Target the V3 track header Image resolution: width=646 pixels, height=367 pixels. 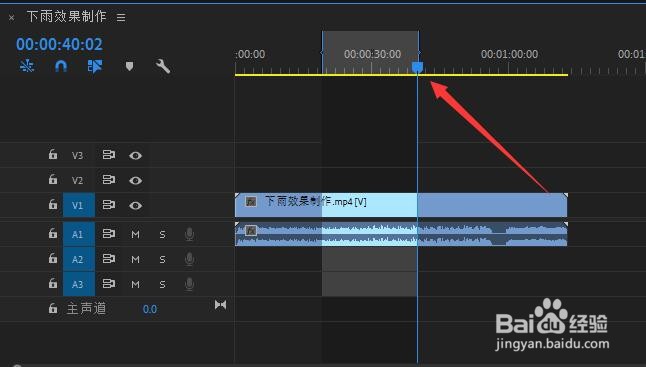tap(77, 155)
